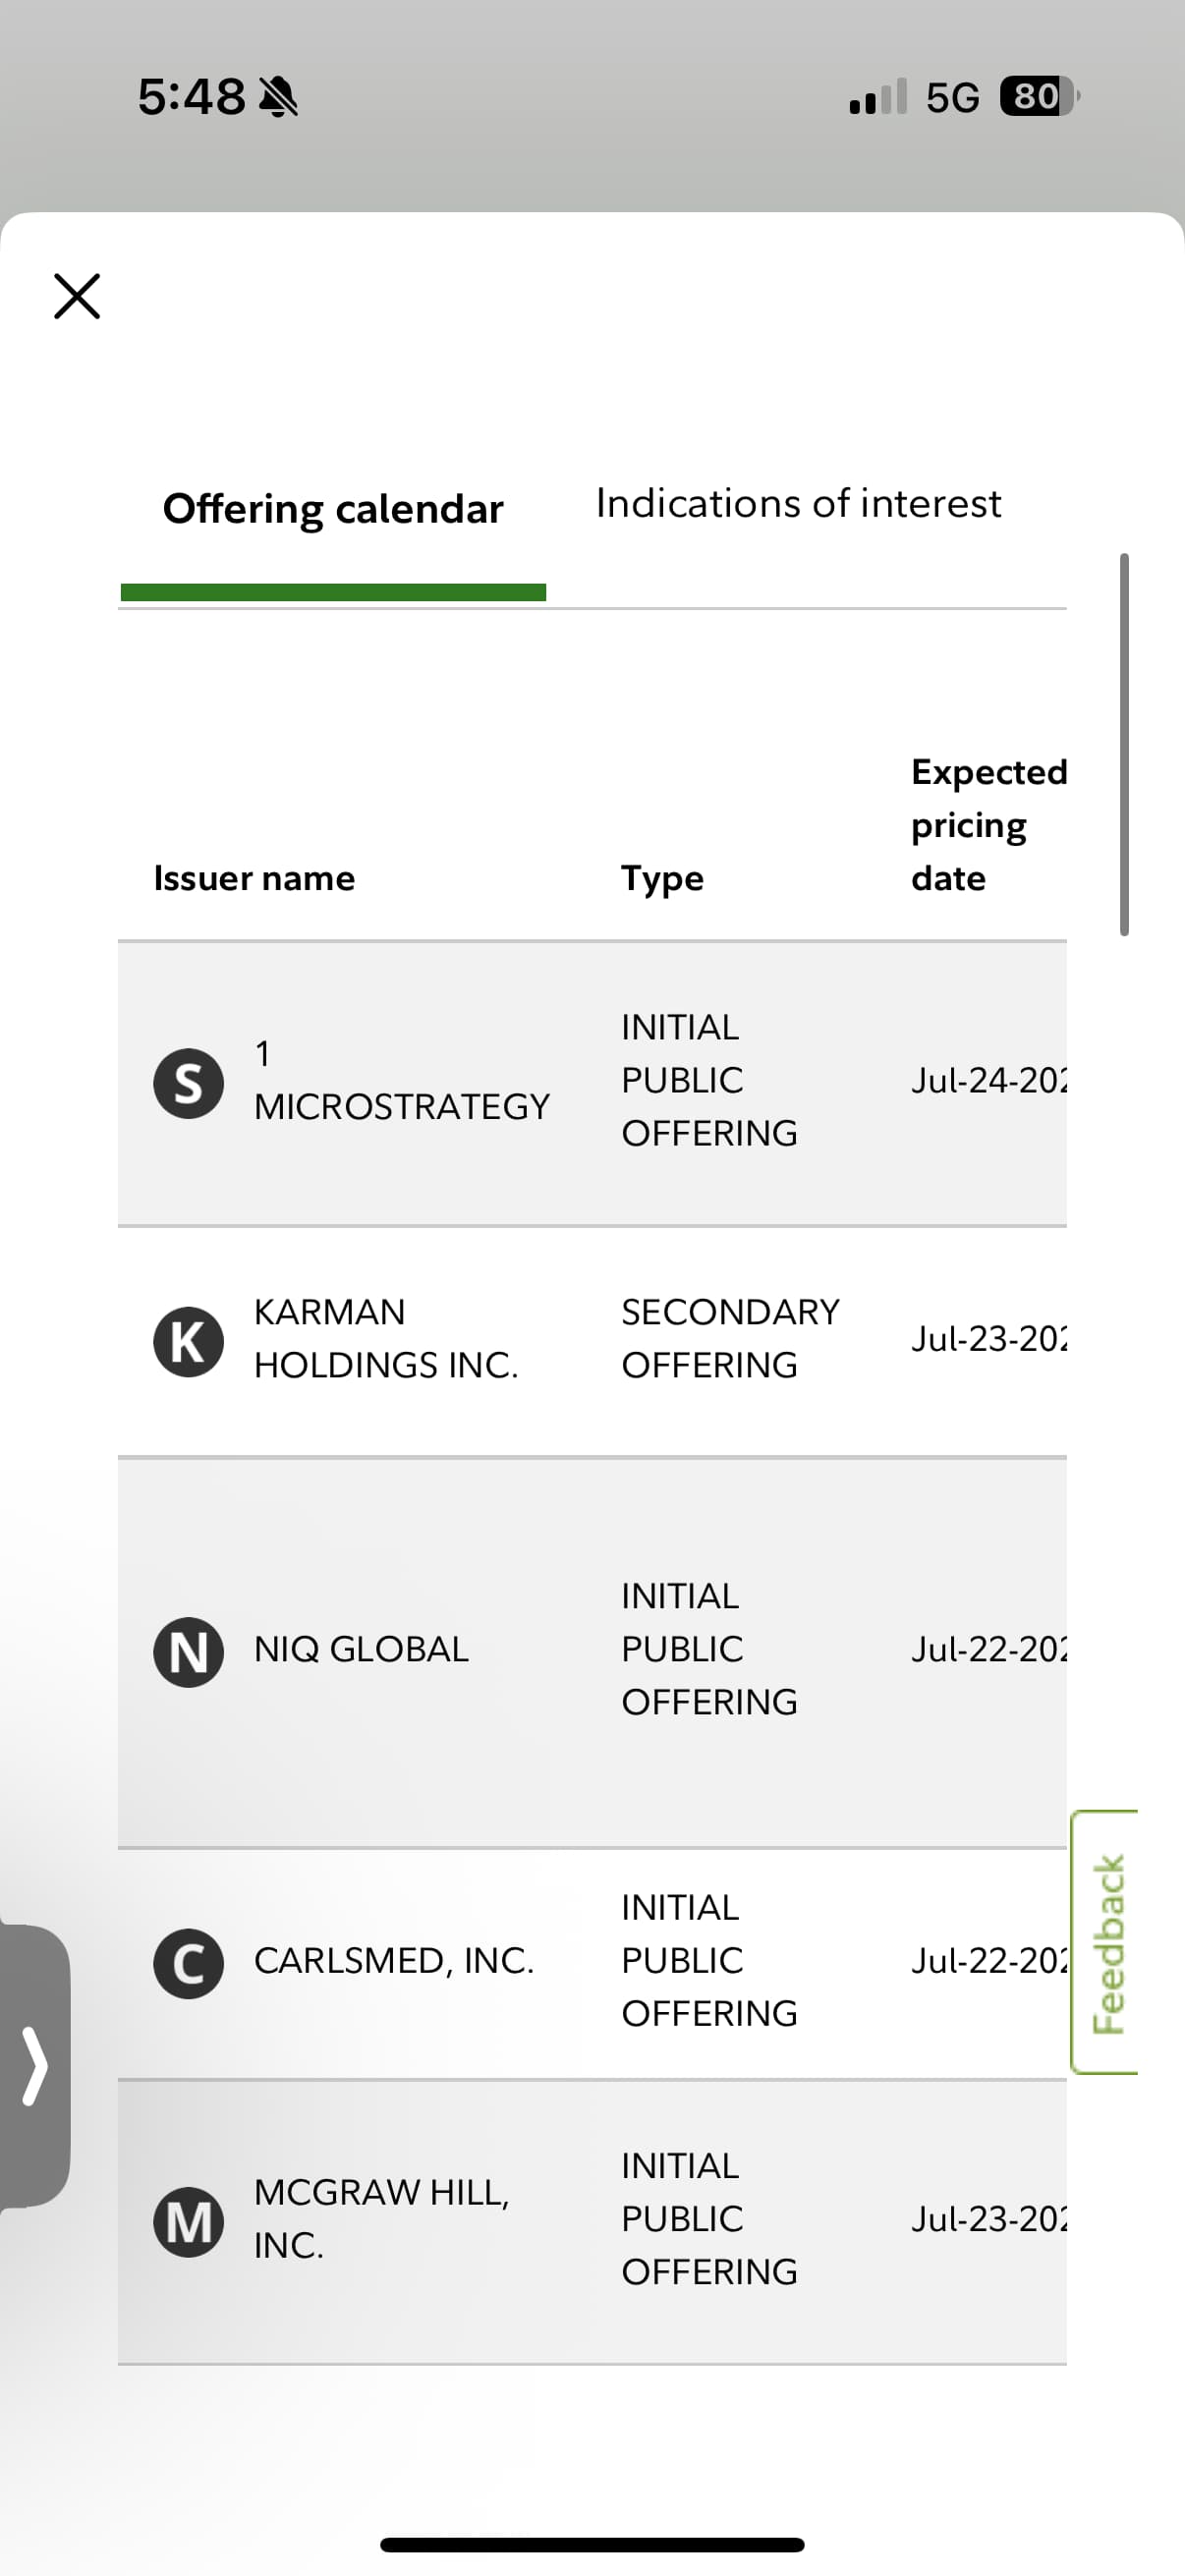Sort by Type column header
Screen dimensions: 1185x2576
pos(662,878)
